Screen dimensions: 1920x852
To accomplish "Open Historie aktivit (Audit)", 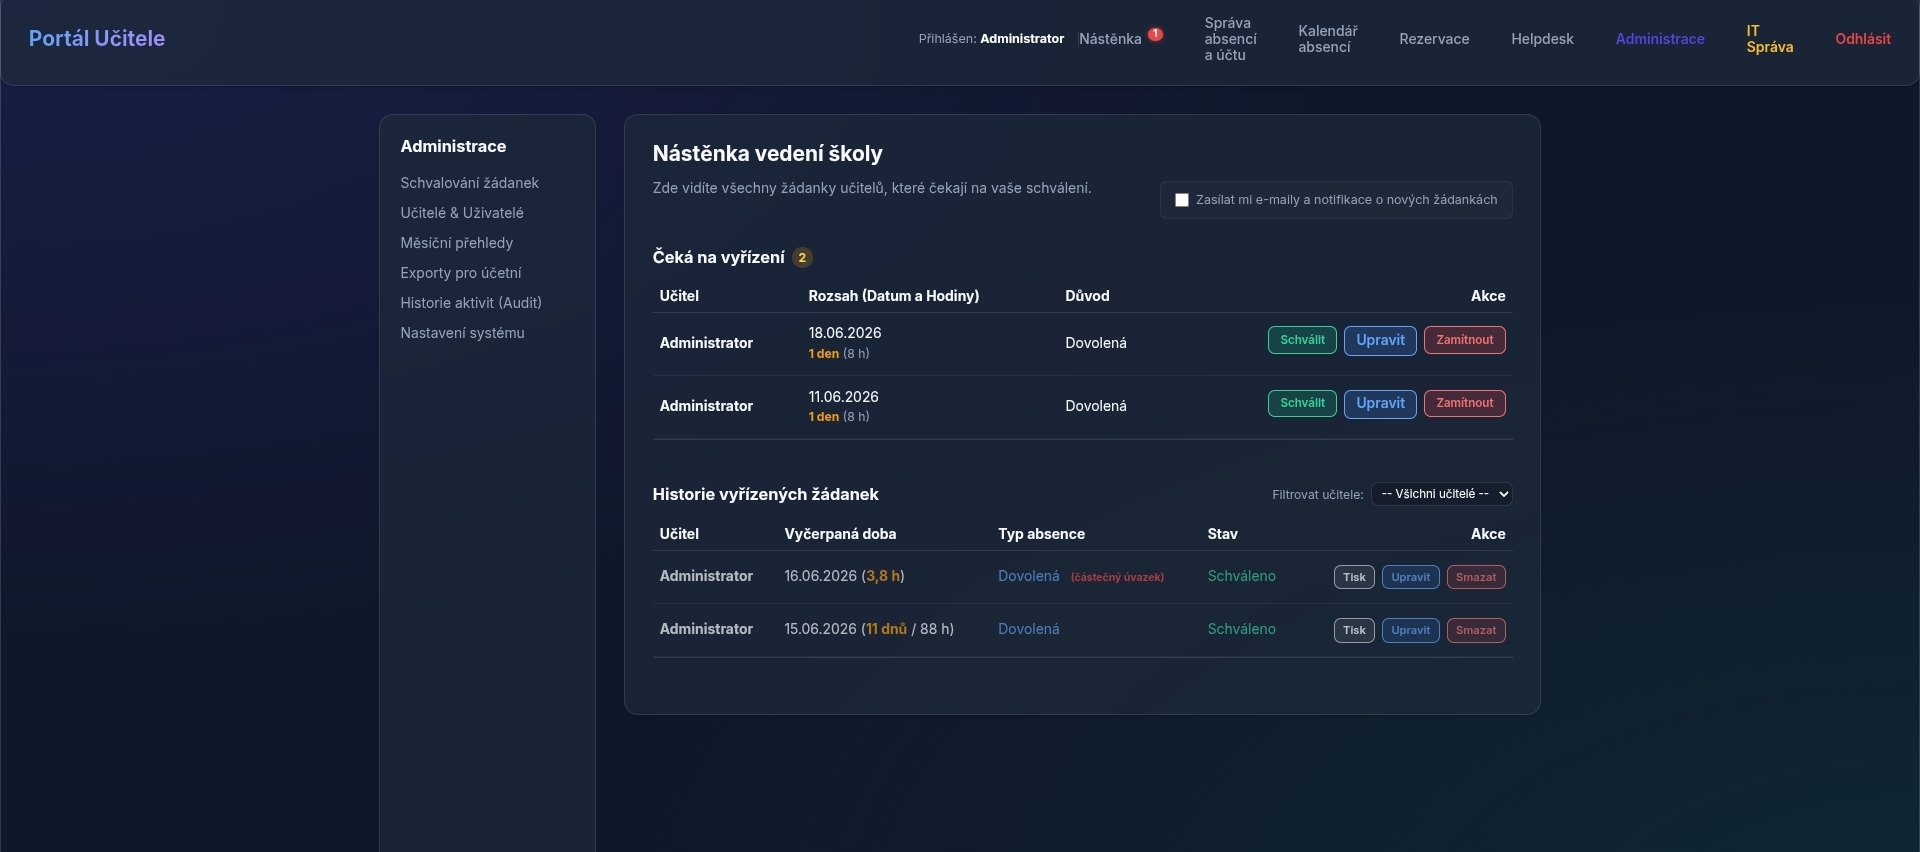I will (471, 303).
